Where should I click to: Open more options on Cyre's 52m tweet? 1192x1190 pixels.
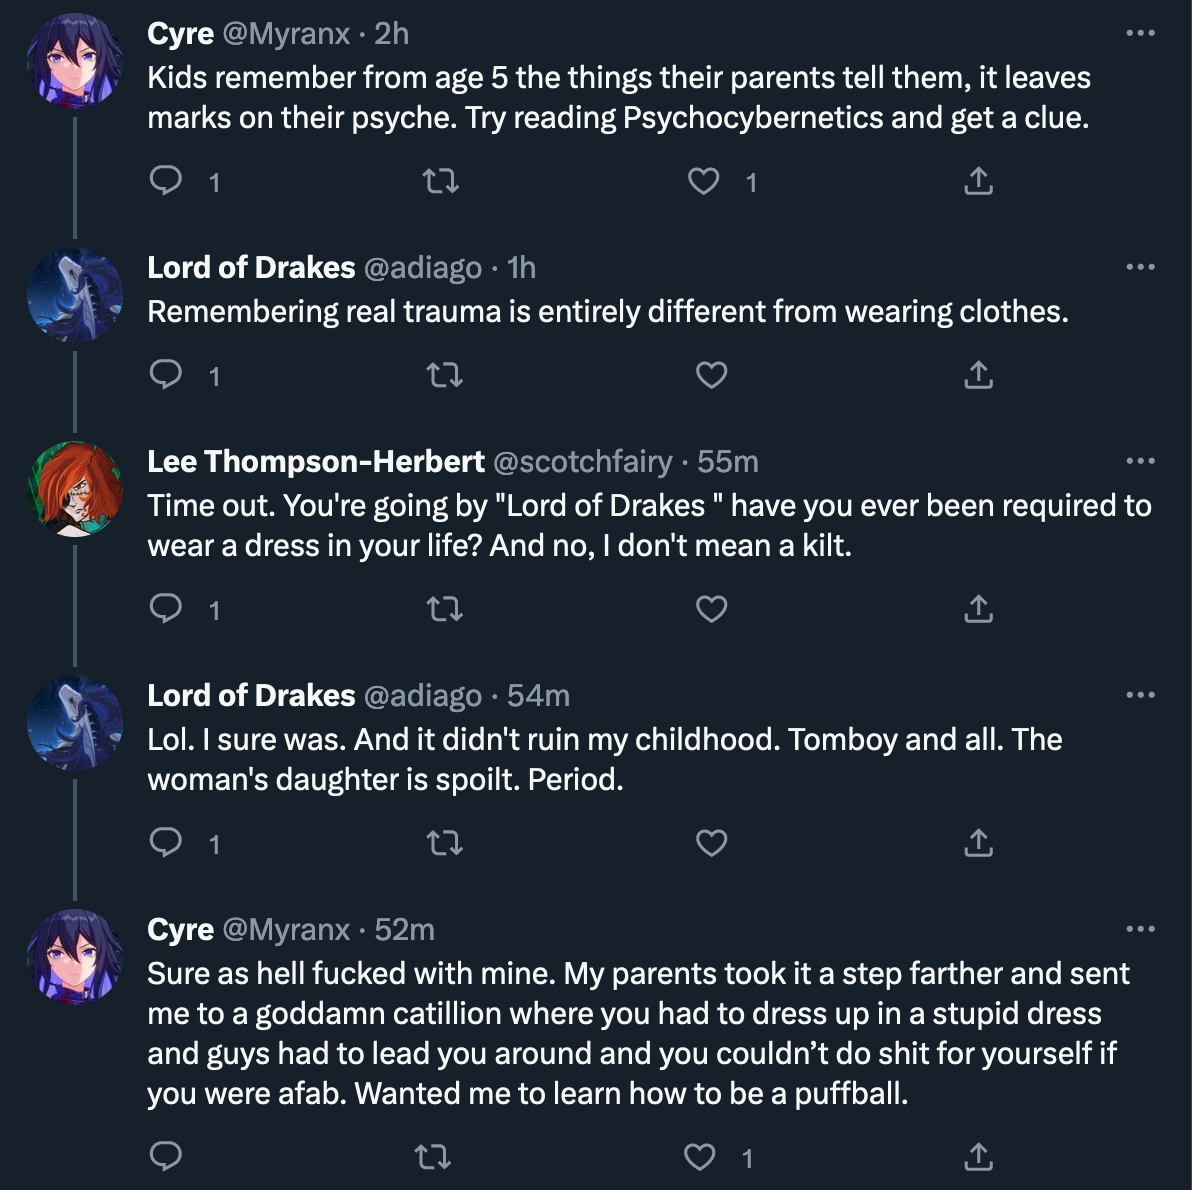pyautogui.click(x=1140, y=928)
